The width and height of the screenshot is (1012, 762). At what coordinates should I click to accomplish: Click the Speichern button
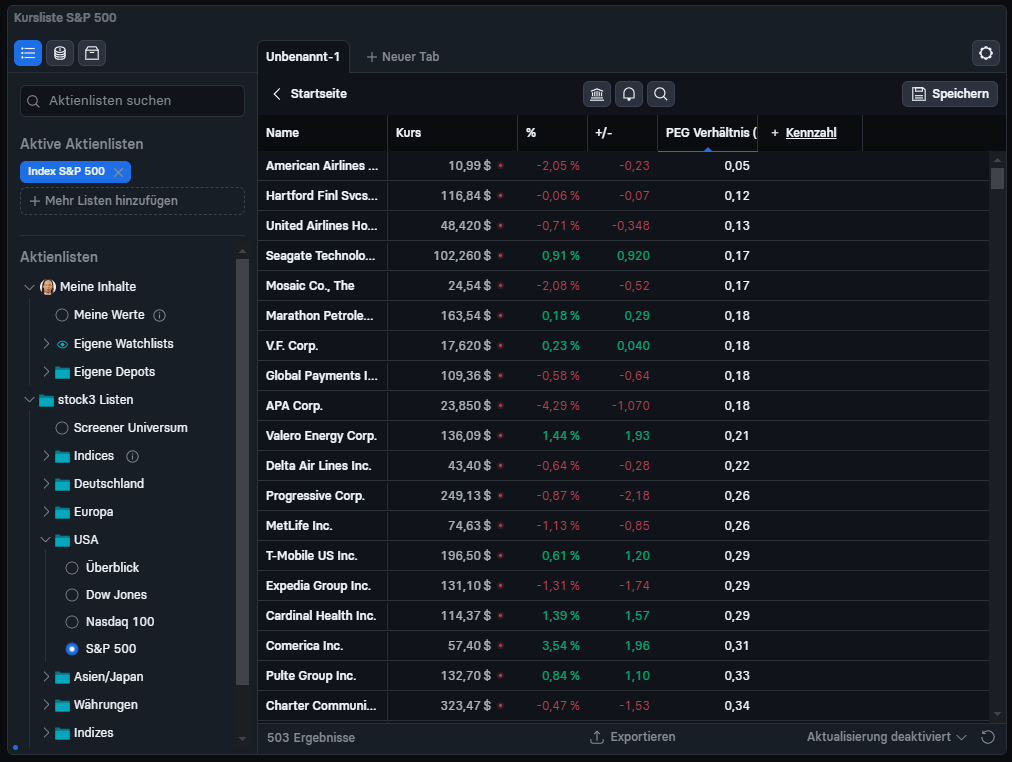[950, 94]
